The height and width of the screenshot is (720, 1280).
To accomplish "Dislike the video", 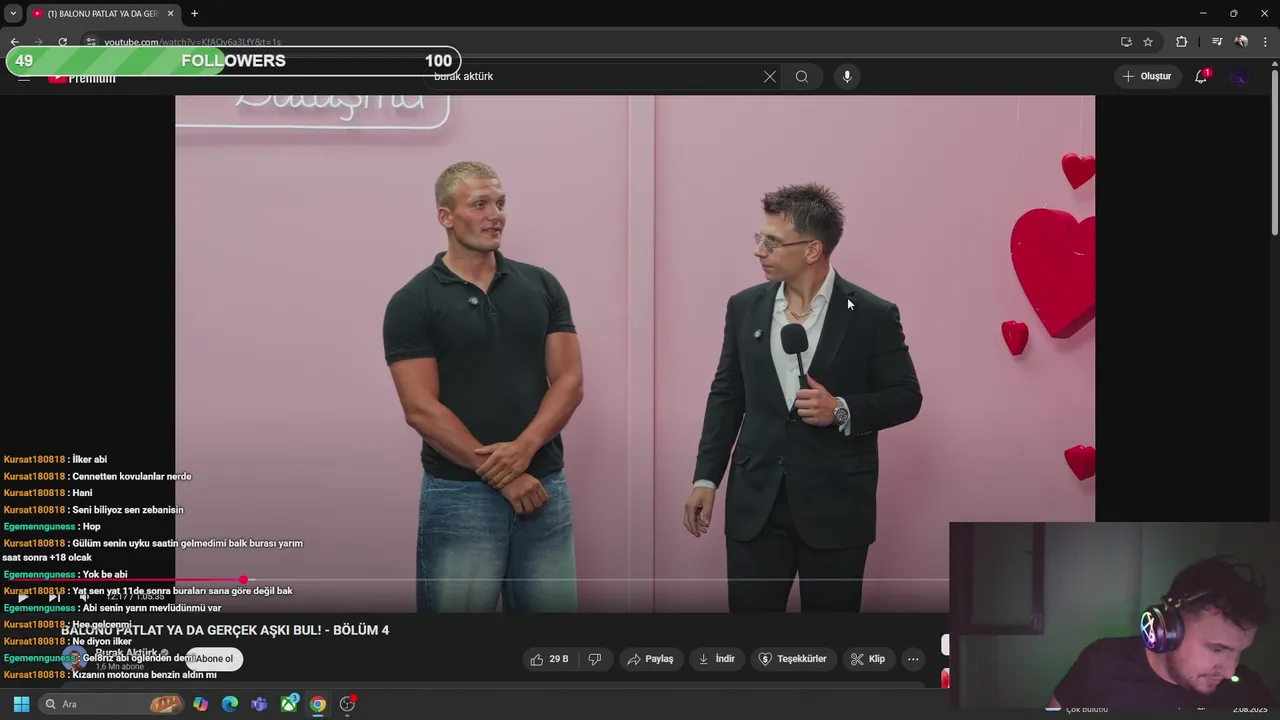I will pyautogui.click(x=595, y=659).
